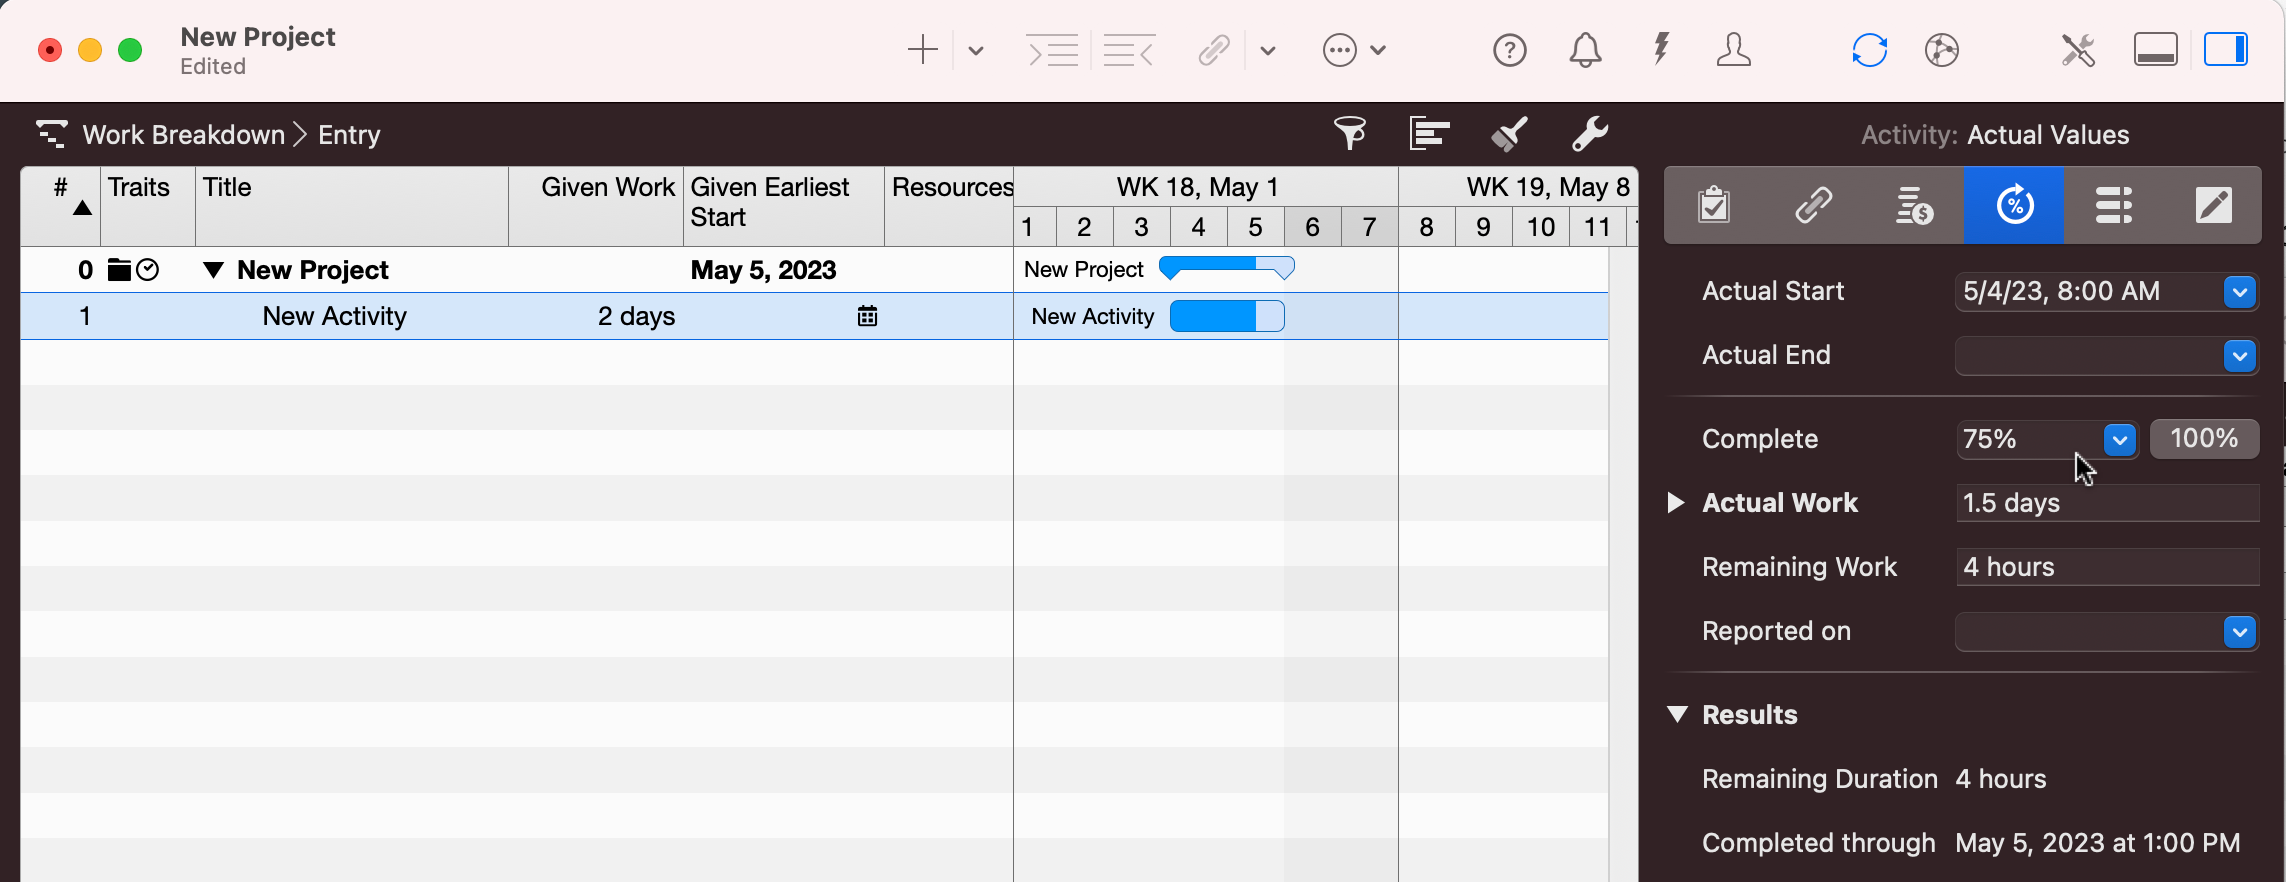This screenshot has width=2286, height=882.
Task: Toggle the bottom panel view
Action: 2155,50
